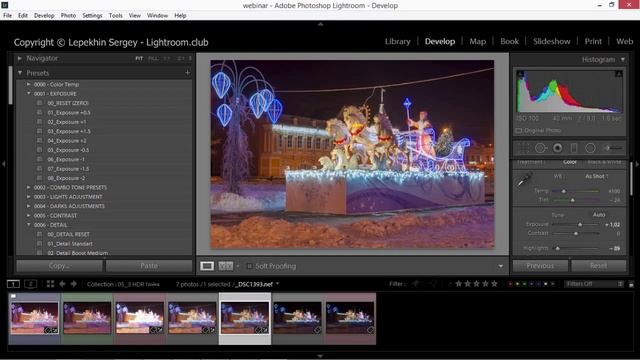Image resolution: width=640 pixels, height=360 pixels.
Task: Open the Develop menu
Action: (x=44, y=16)
